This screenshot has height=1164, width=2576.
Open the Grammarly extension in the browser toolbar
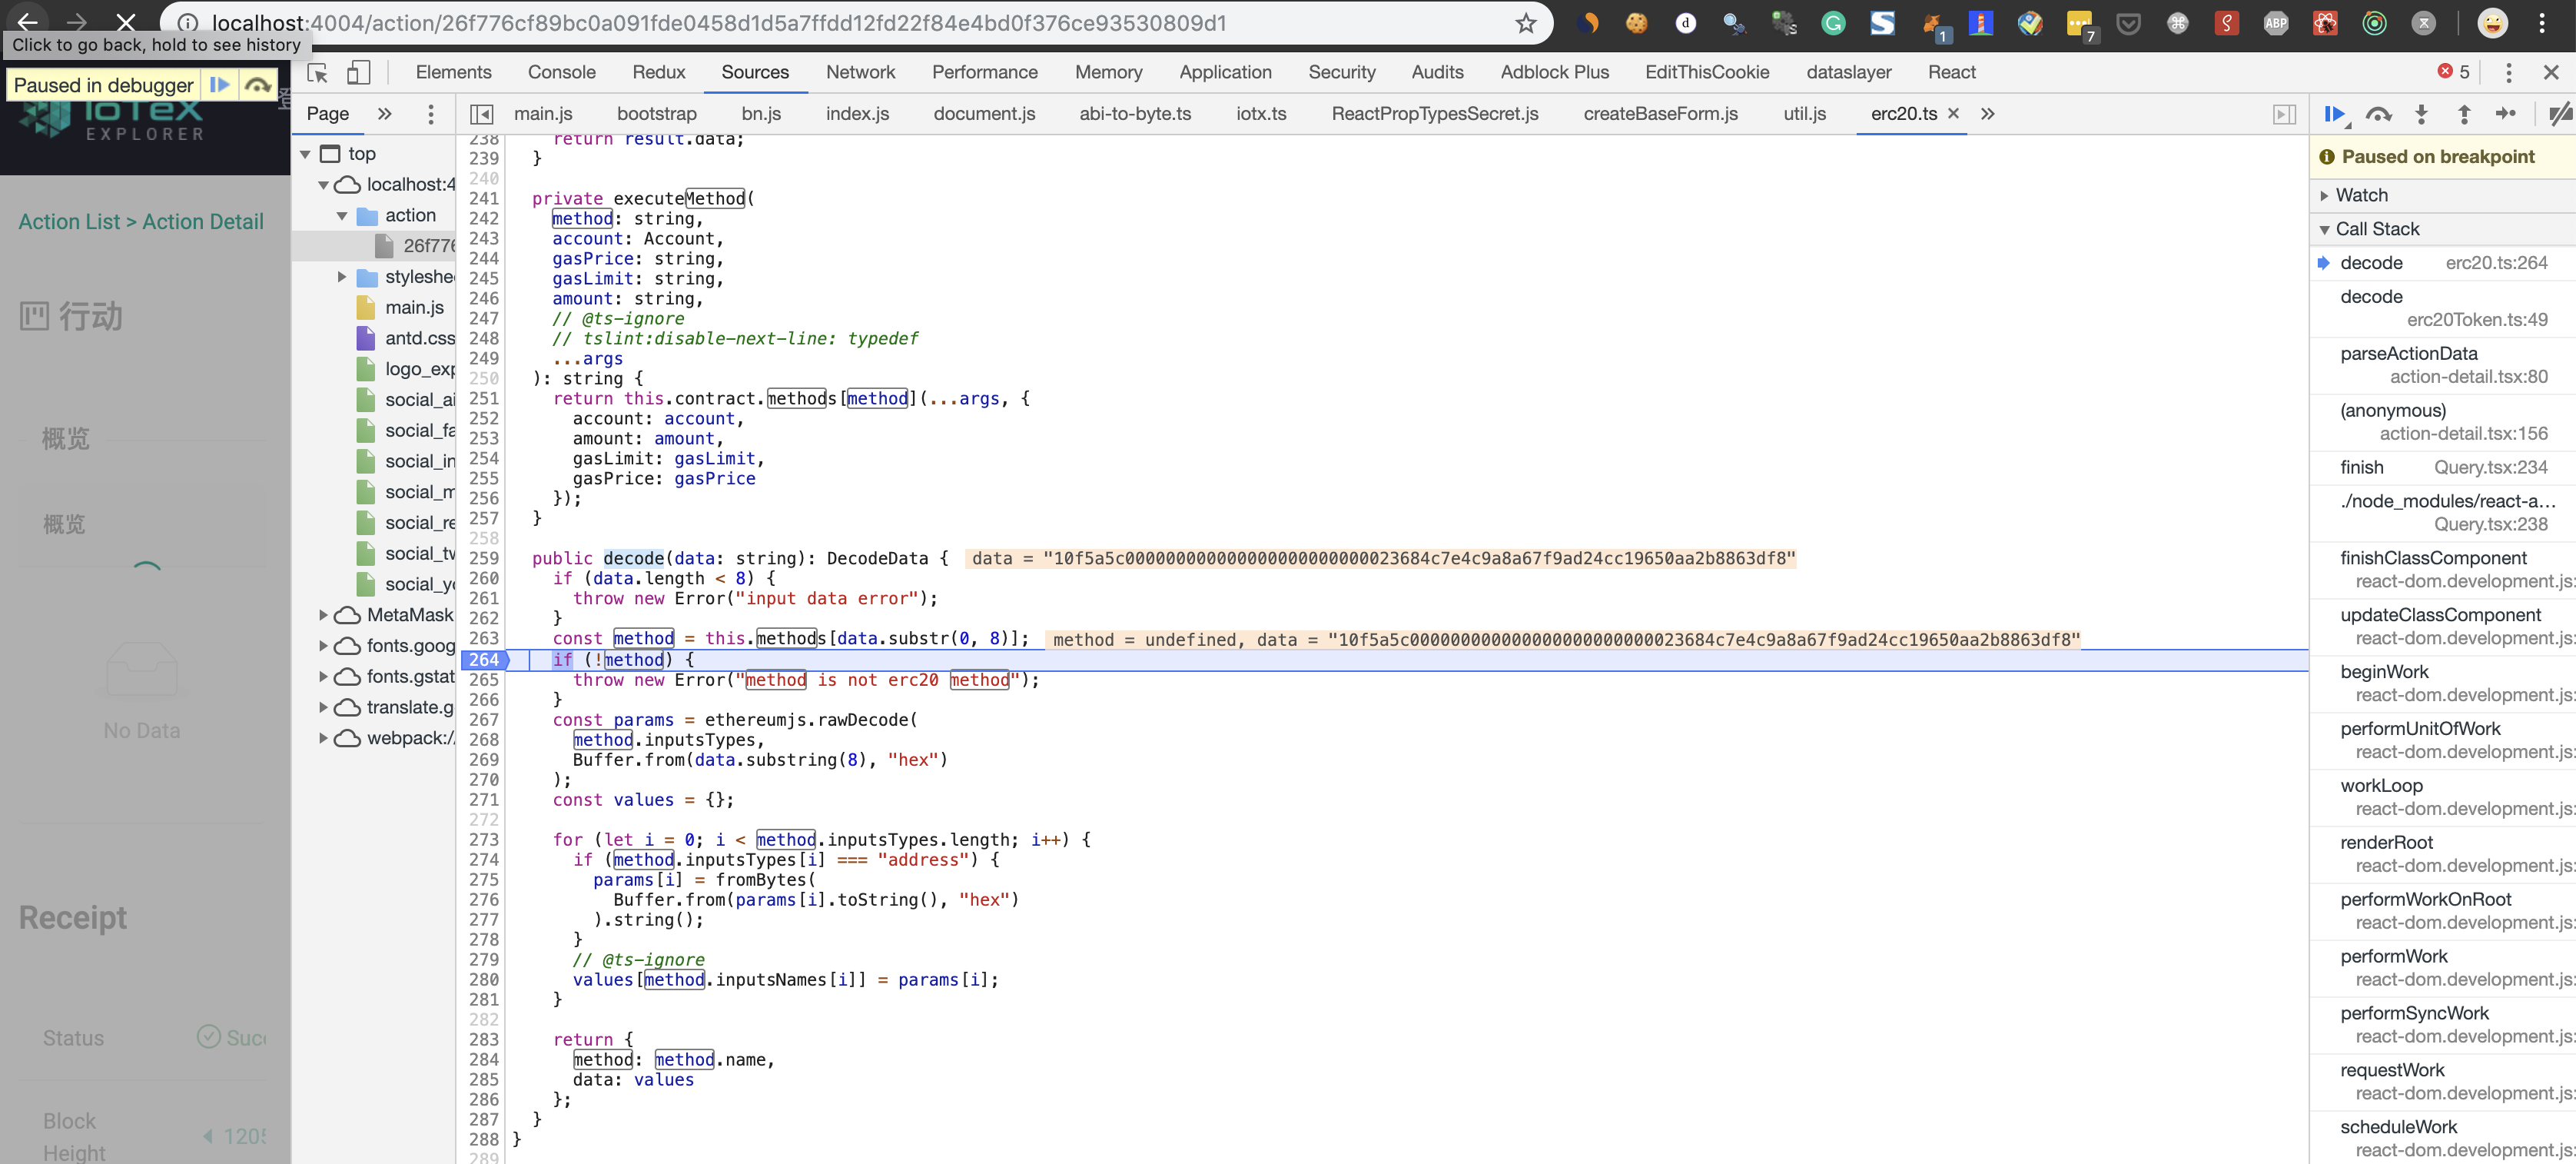[1833, 22]
